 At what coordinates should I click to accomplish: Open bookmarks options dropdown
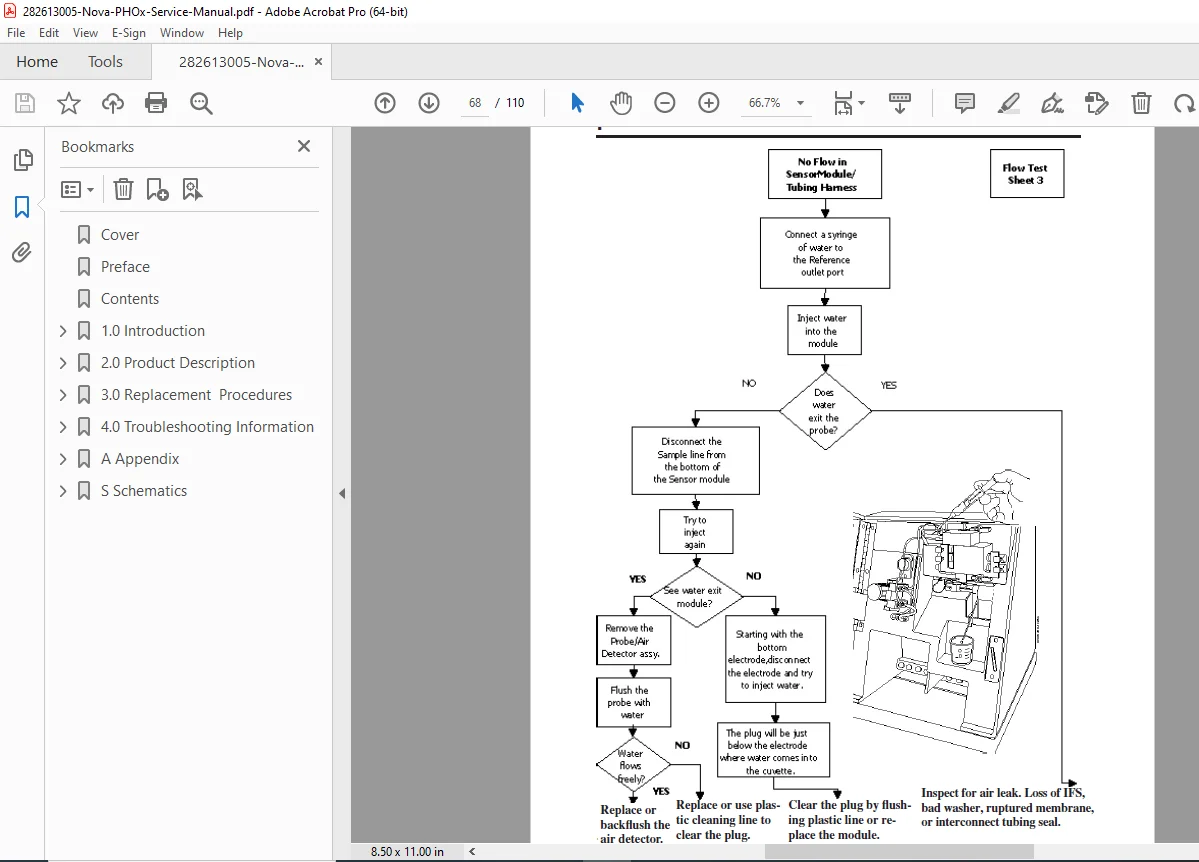77,189
